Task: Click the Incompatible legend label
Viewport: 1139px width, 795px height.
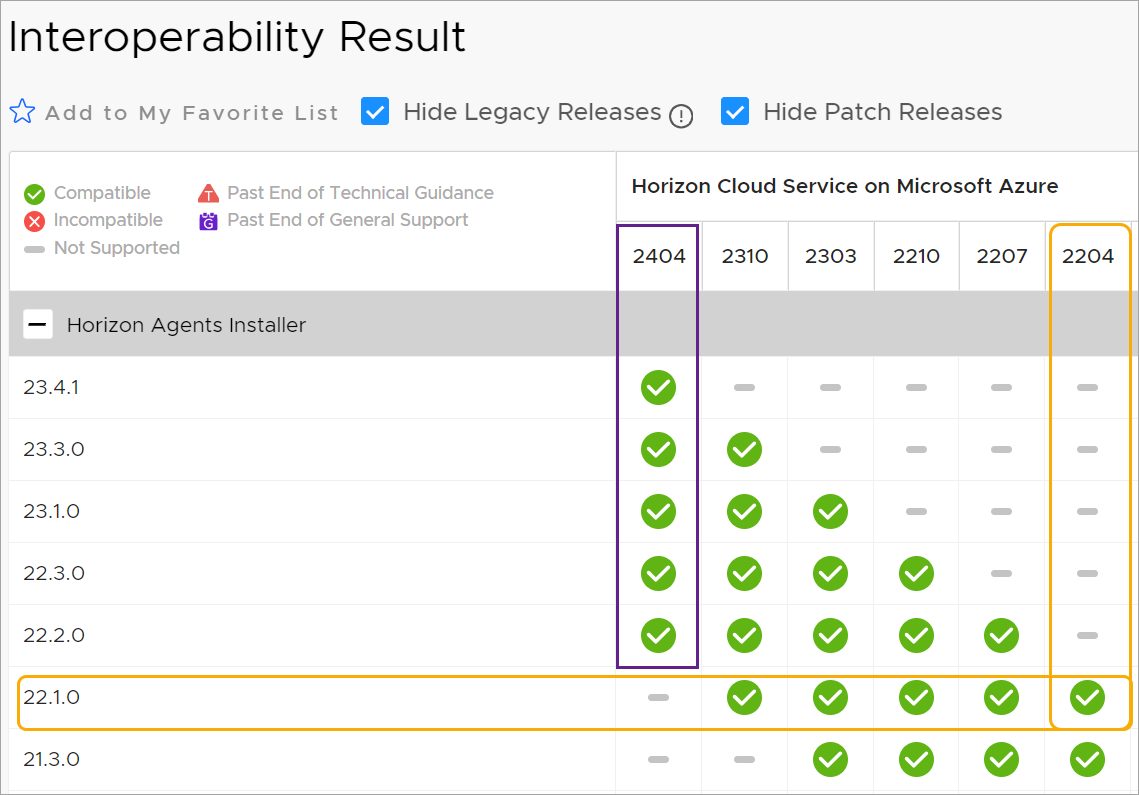Action: 108,220
